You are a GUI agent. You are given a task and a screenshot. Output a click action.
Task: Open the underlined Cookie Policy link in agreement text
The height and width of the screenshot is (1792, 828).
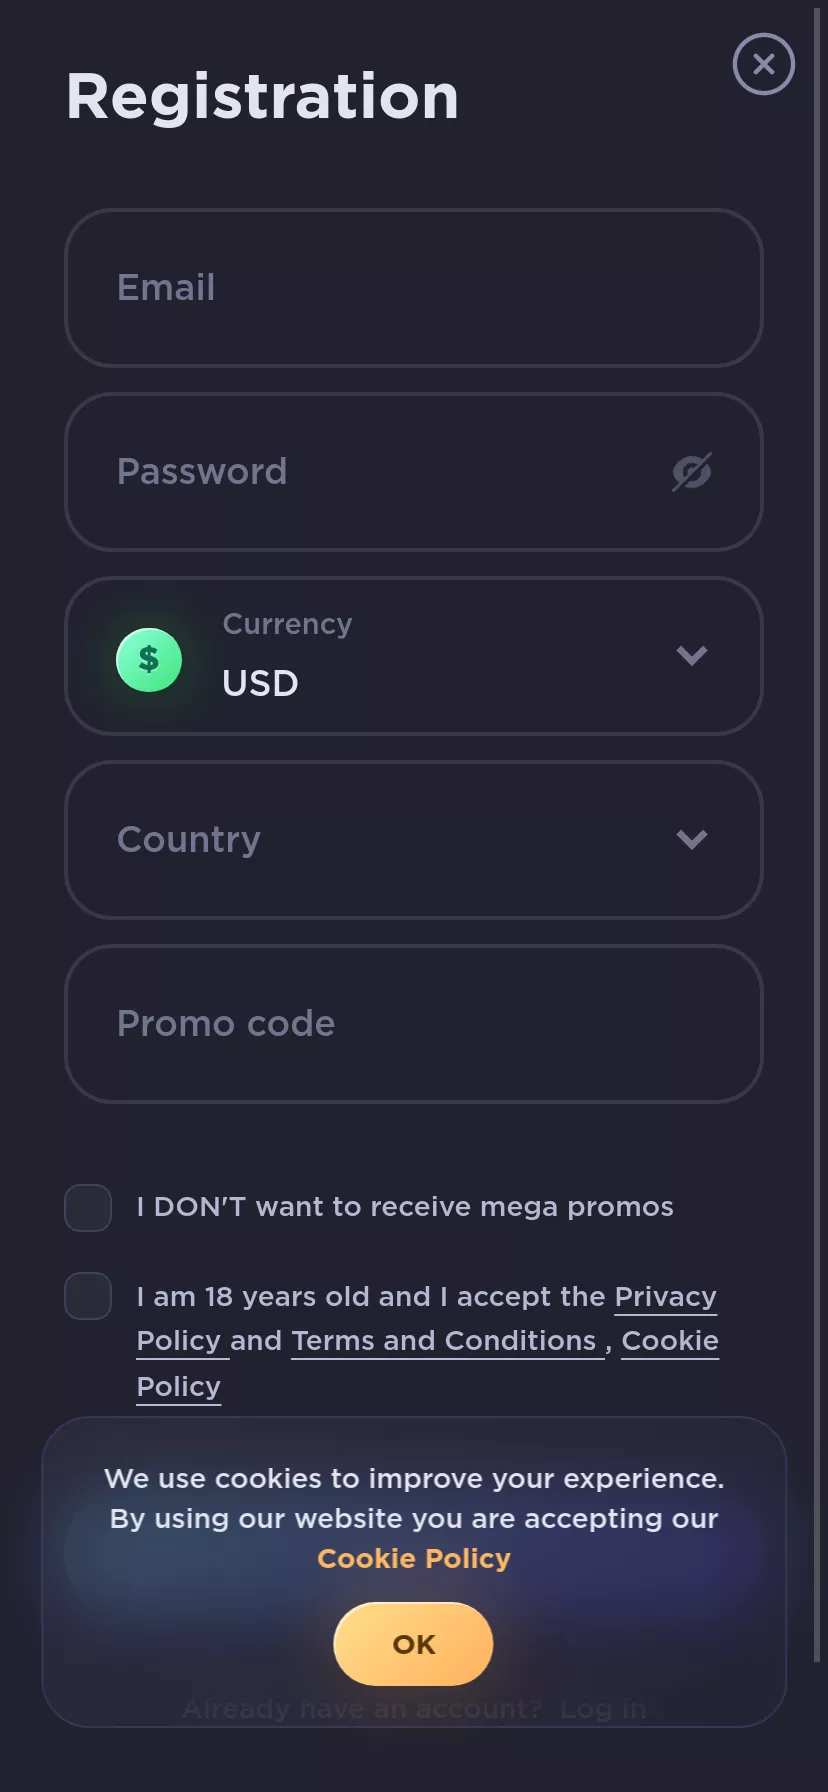670,1341
